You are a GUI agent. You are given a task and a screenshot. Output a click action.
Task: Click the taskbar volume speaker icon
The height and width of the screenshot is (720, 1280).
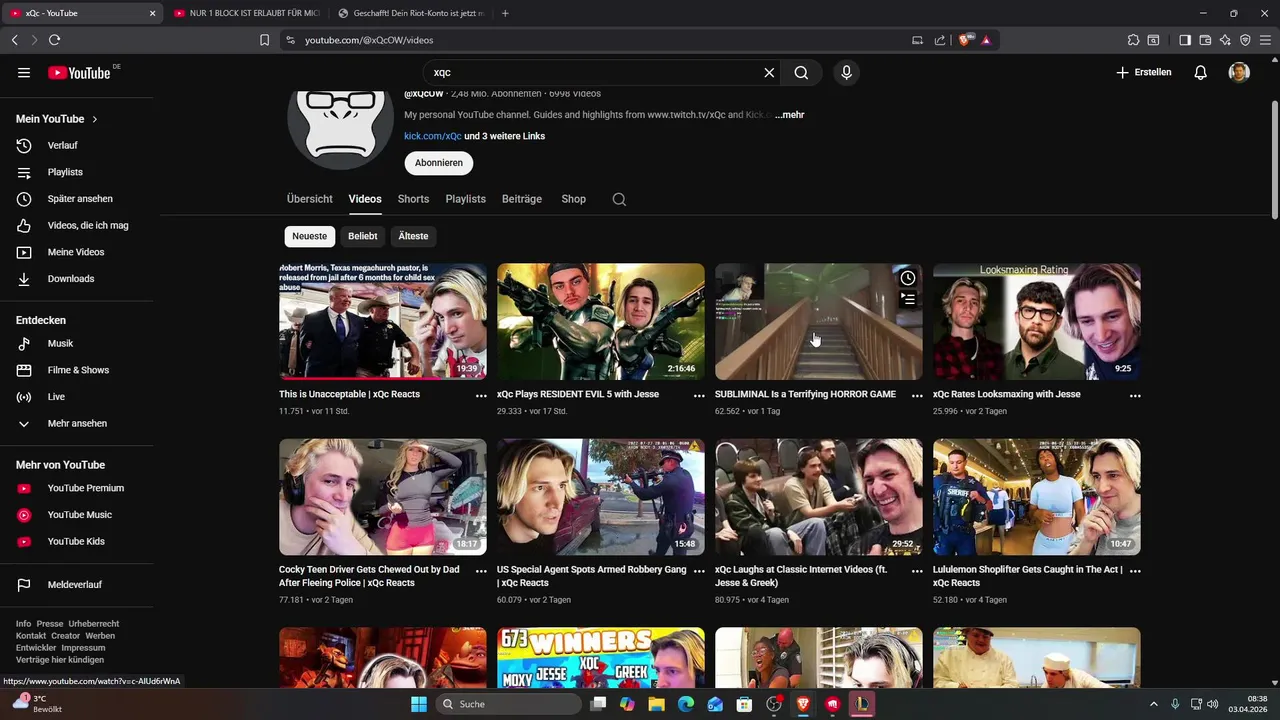(x=1213, y=704)
